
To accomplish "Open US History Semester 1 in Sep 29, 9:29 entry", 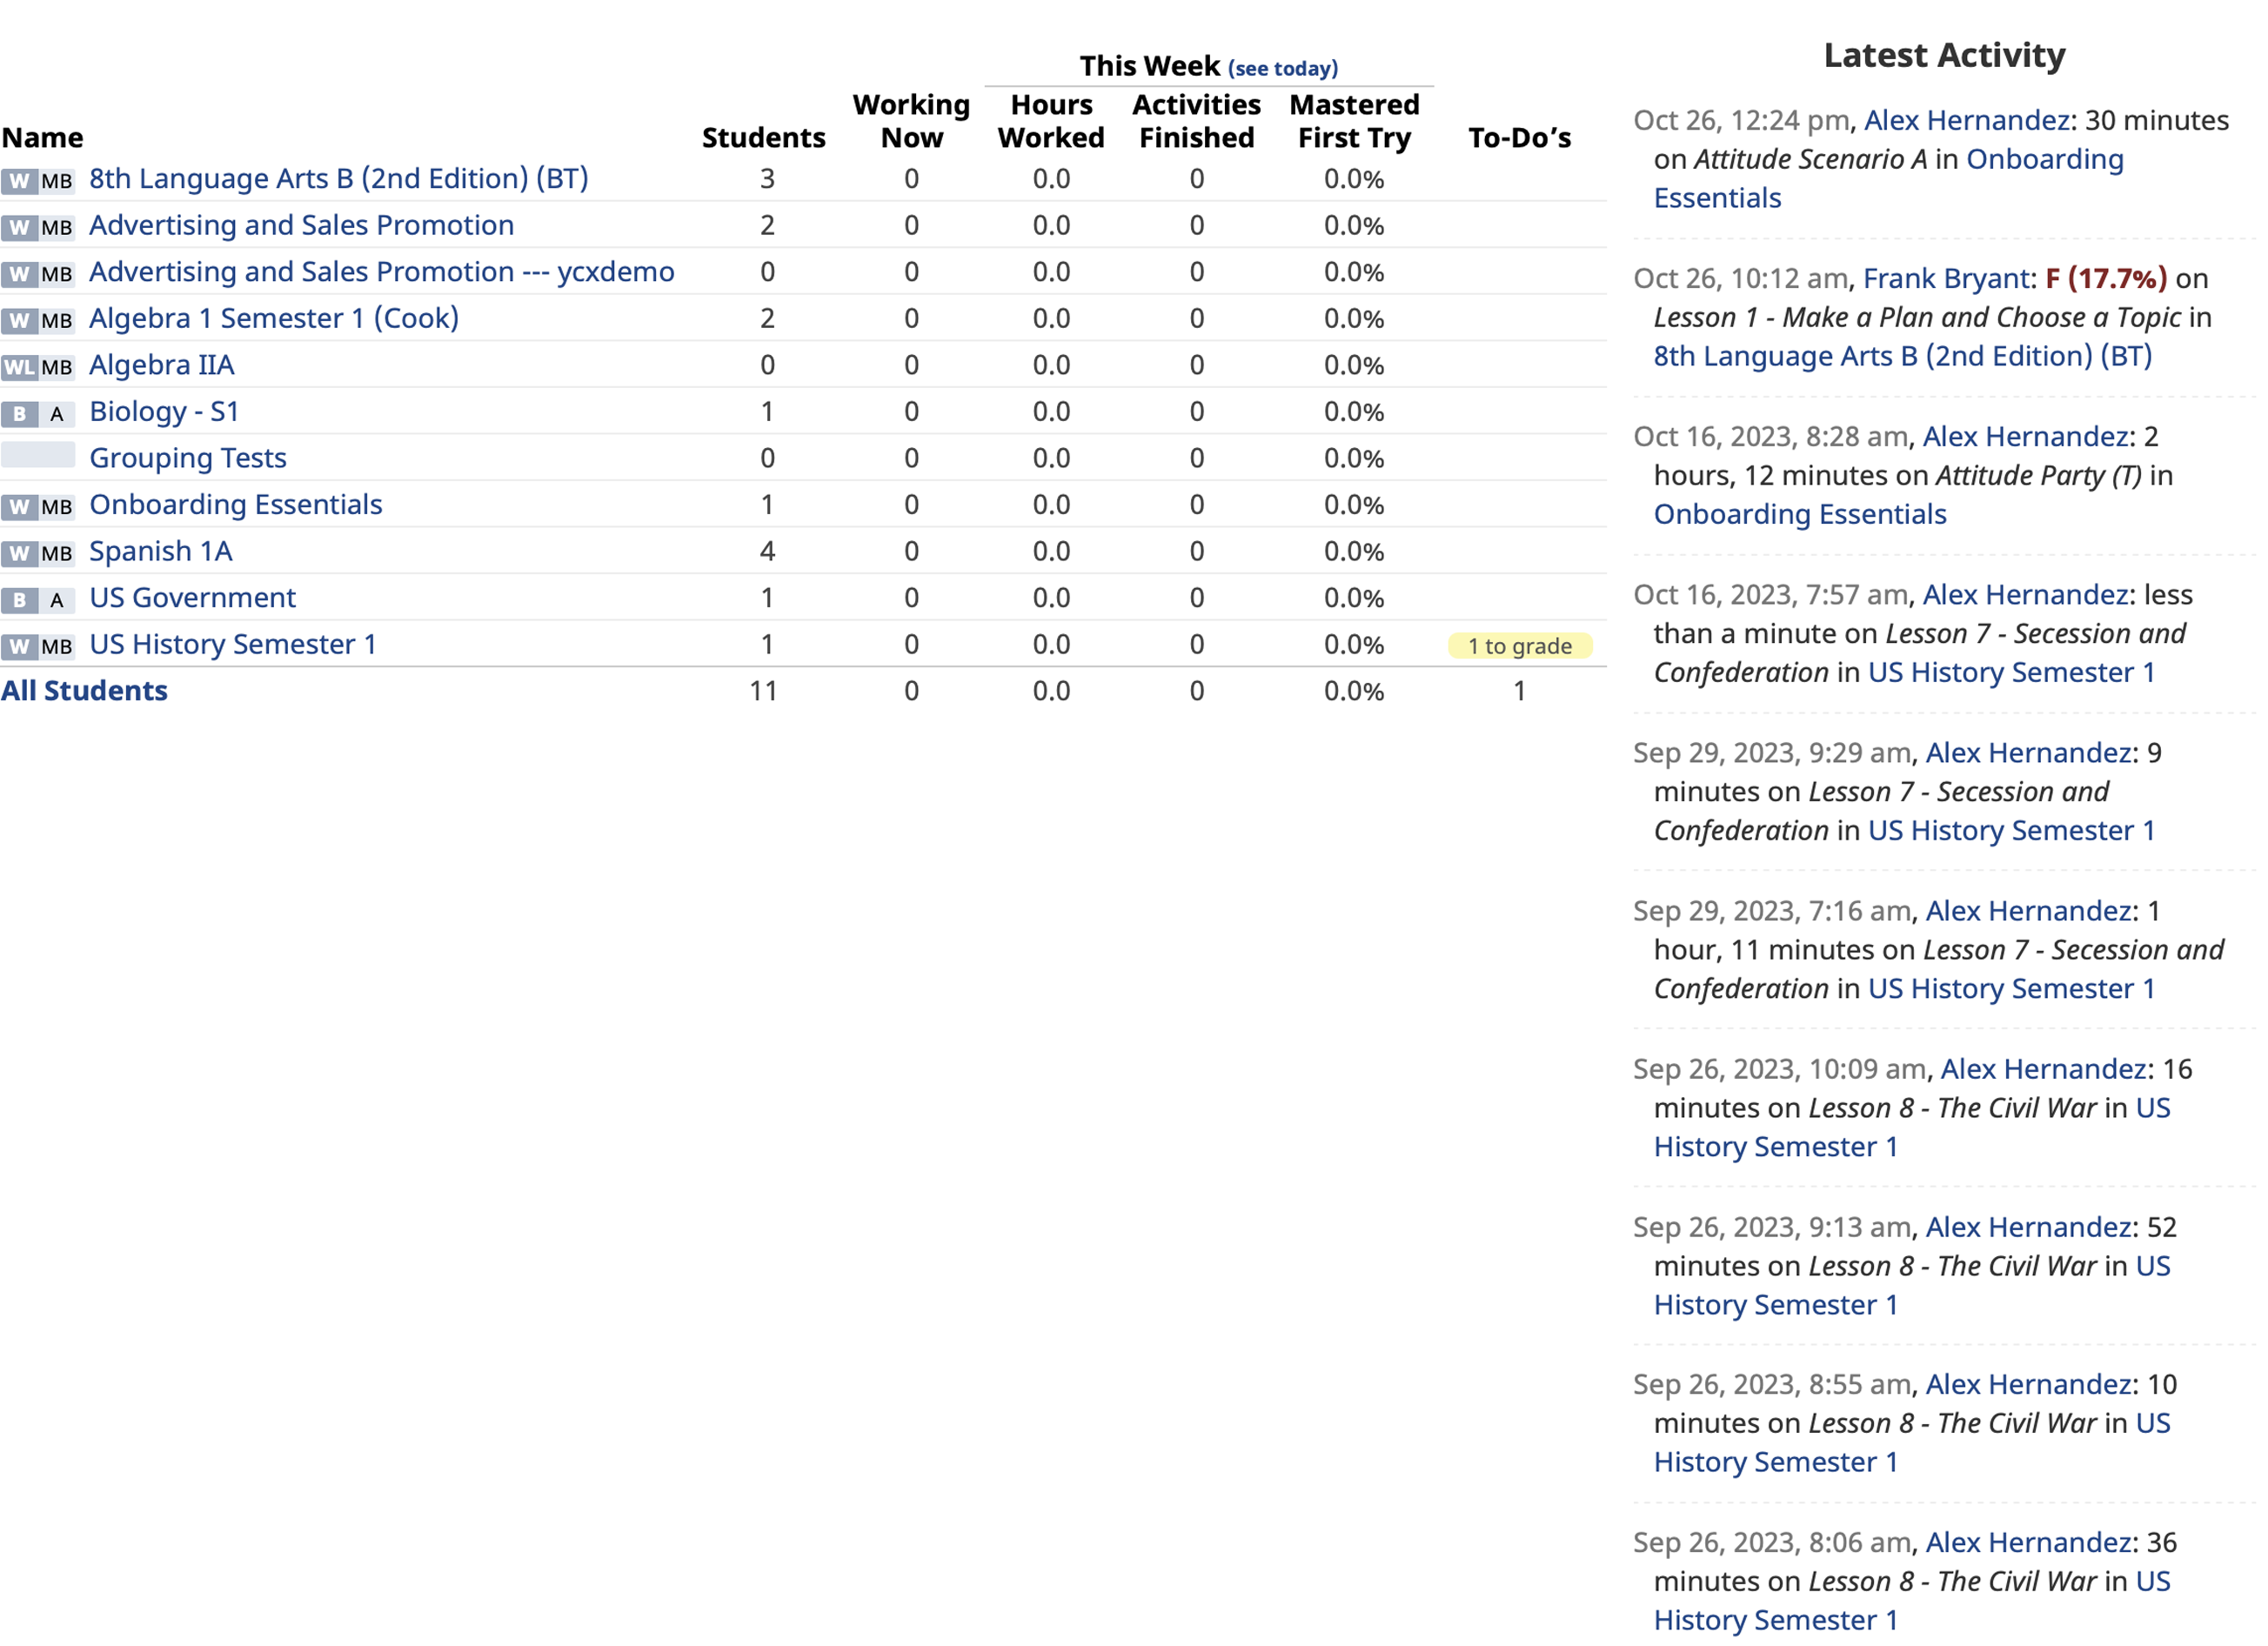I will [x=2012, y=831].
